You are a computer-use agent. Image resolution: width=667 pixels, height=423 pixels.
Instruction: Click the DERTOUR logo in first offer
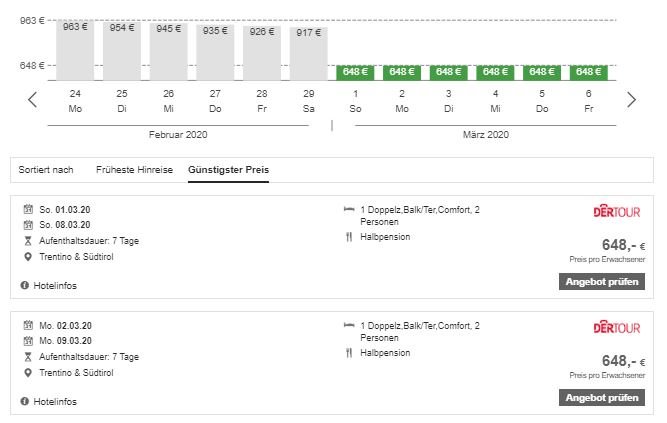point(616,212)
